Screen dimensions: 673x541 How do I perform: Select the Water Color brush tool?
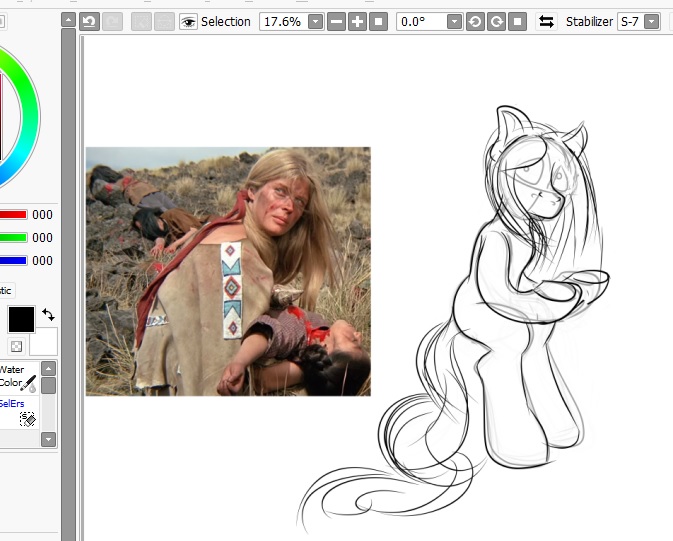click(x=19, y=378)
